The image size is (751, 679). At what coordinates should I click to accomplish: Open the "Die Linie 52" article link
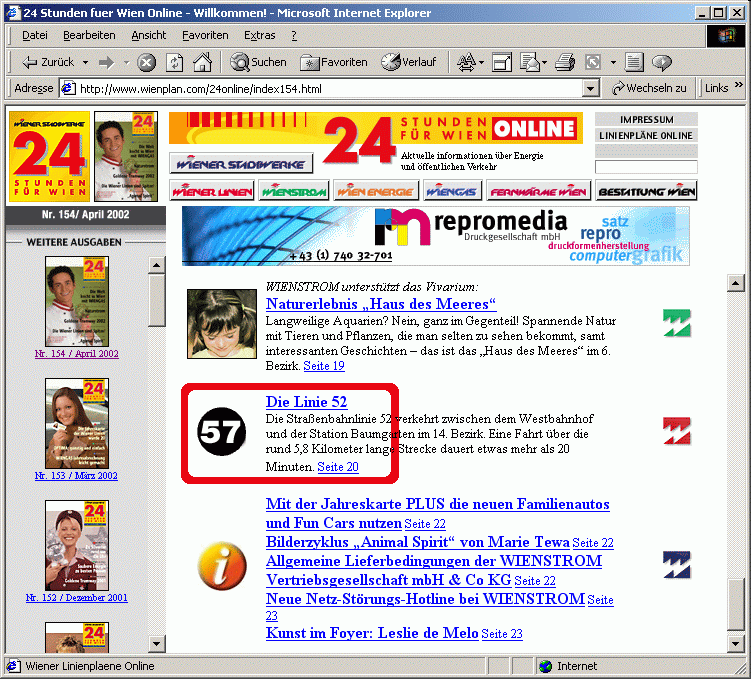click(306, 402)
